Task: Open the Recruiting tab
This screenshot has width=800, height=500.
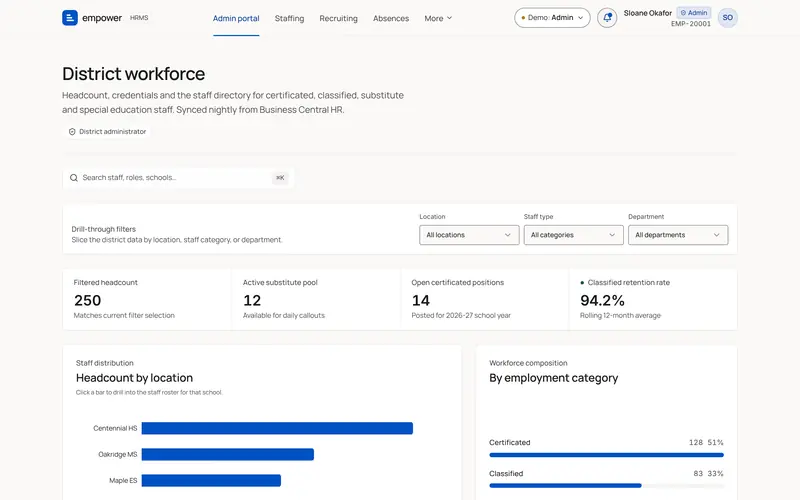Action: click(338, 18)
